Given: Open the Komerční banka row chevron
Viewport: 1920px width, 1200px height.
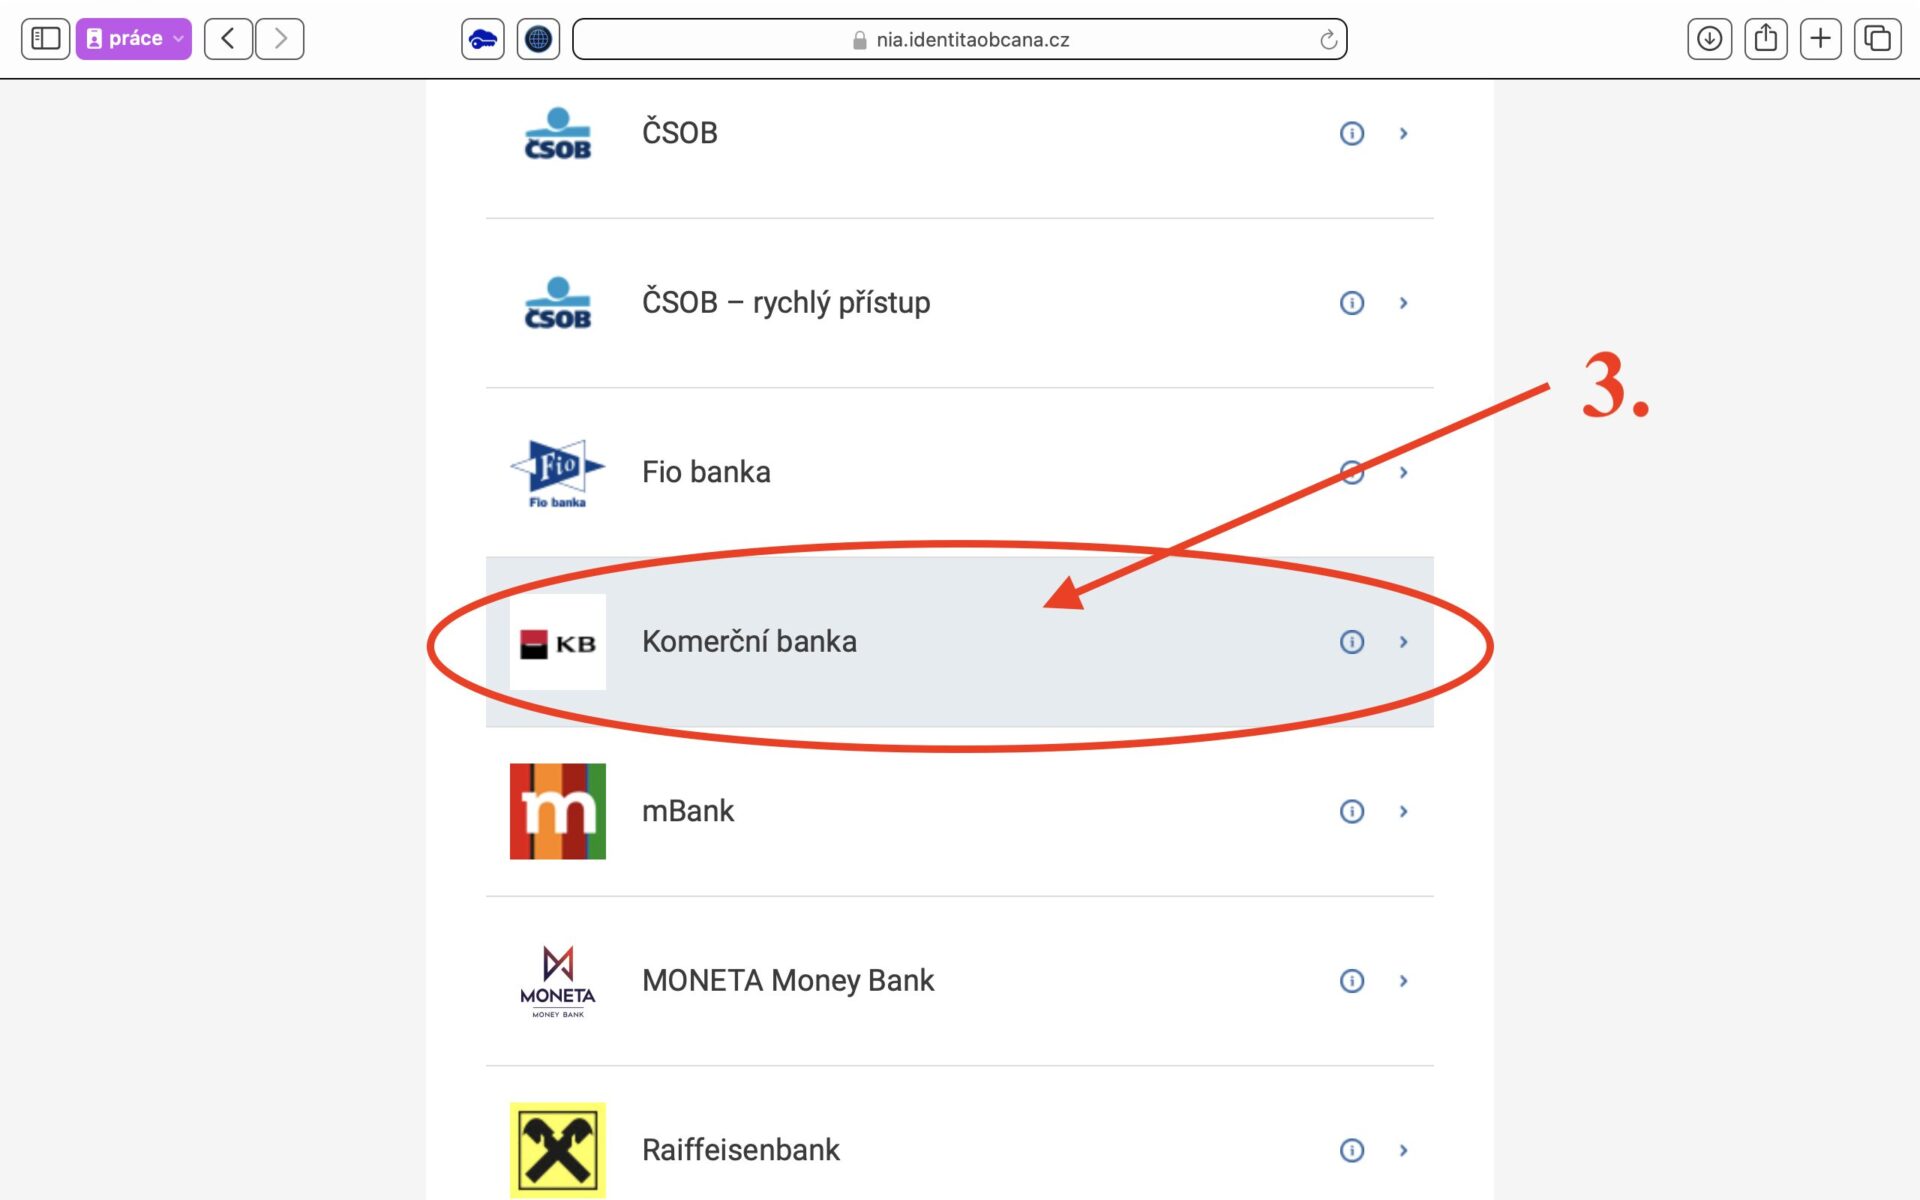Looking at the screenshot, I should point(1404,642).
